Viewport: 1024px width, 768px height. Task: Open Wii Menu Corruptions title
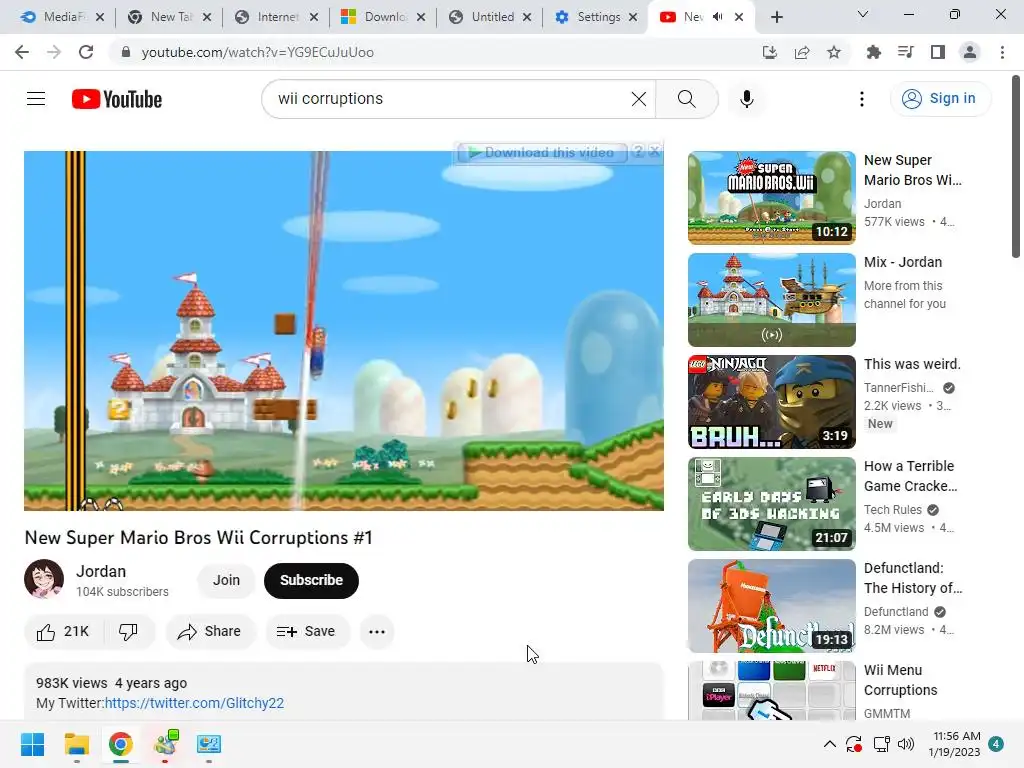point(901,680)
